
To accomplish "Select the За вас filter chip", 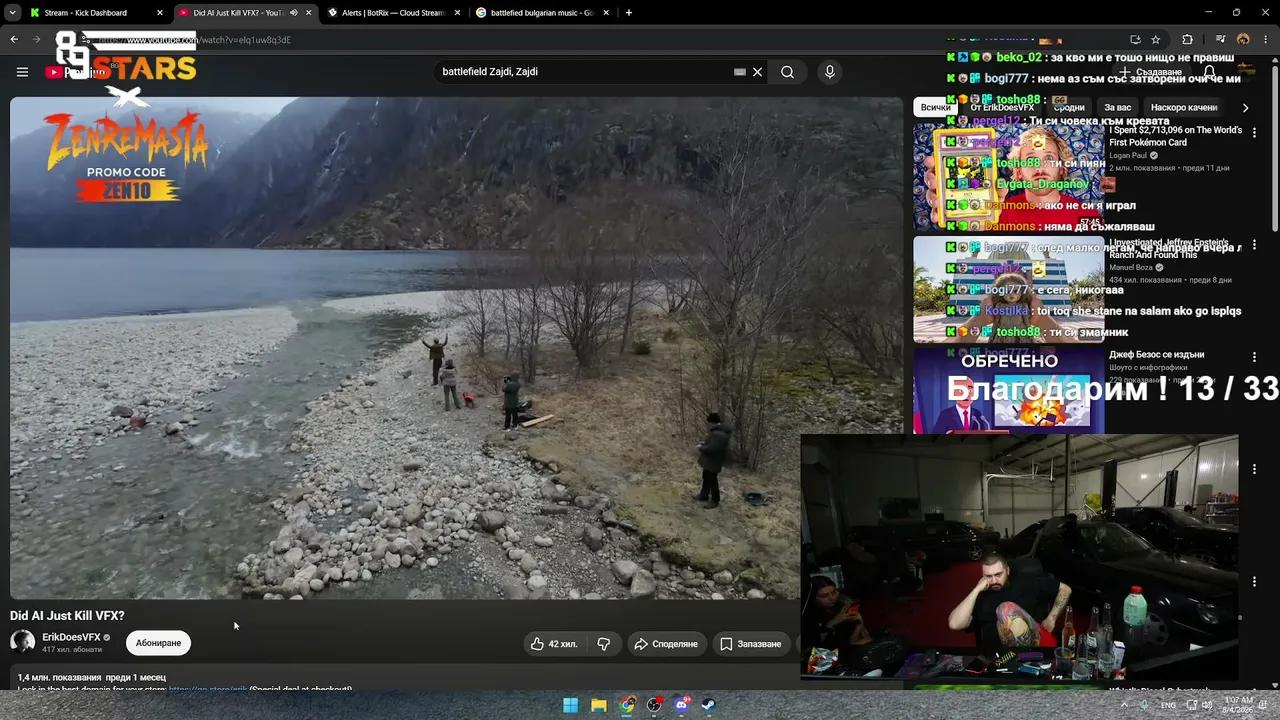I will 1117,107.
